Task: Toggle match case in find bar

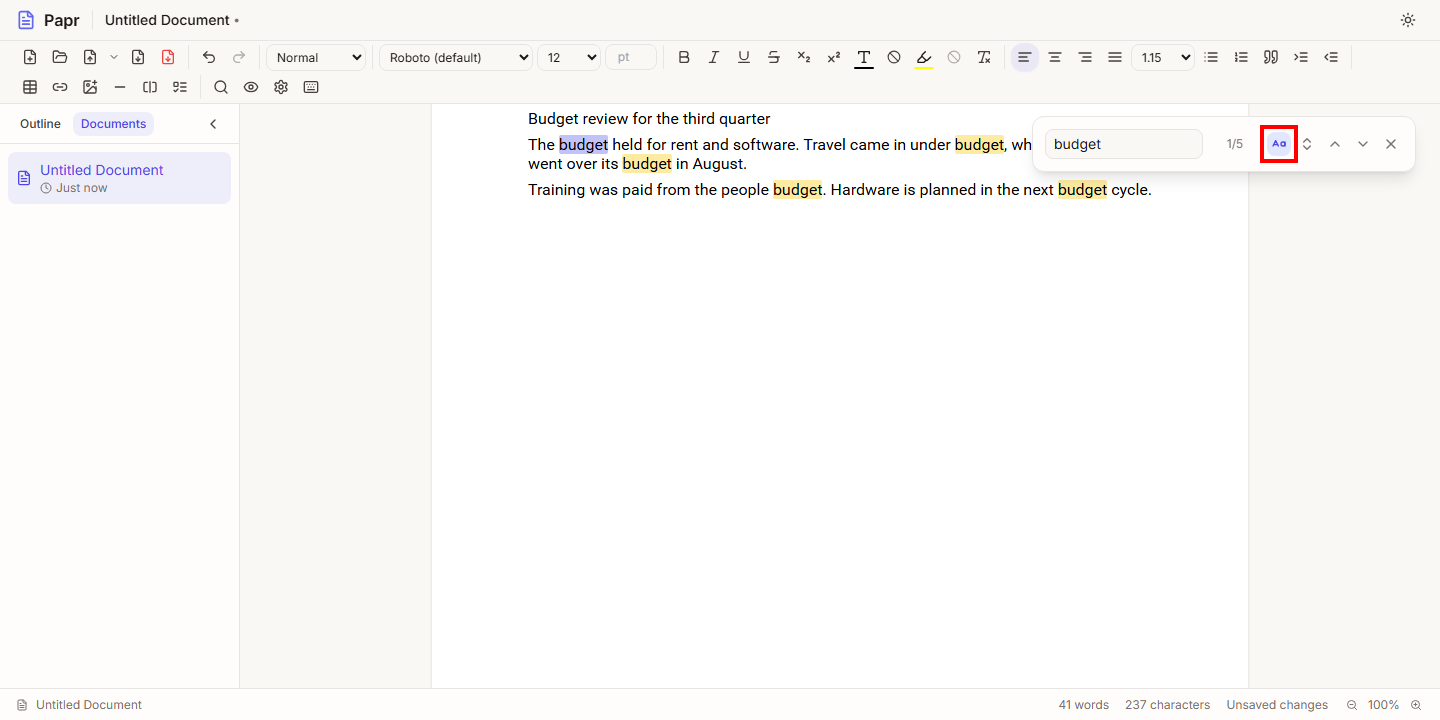Action: click(x=1279, y=144)
